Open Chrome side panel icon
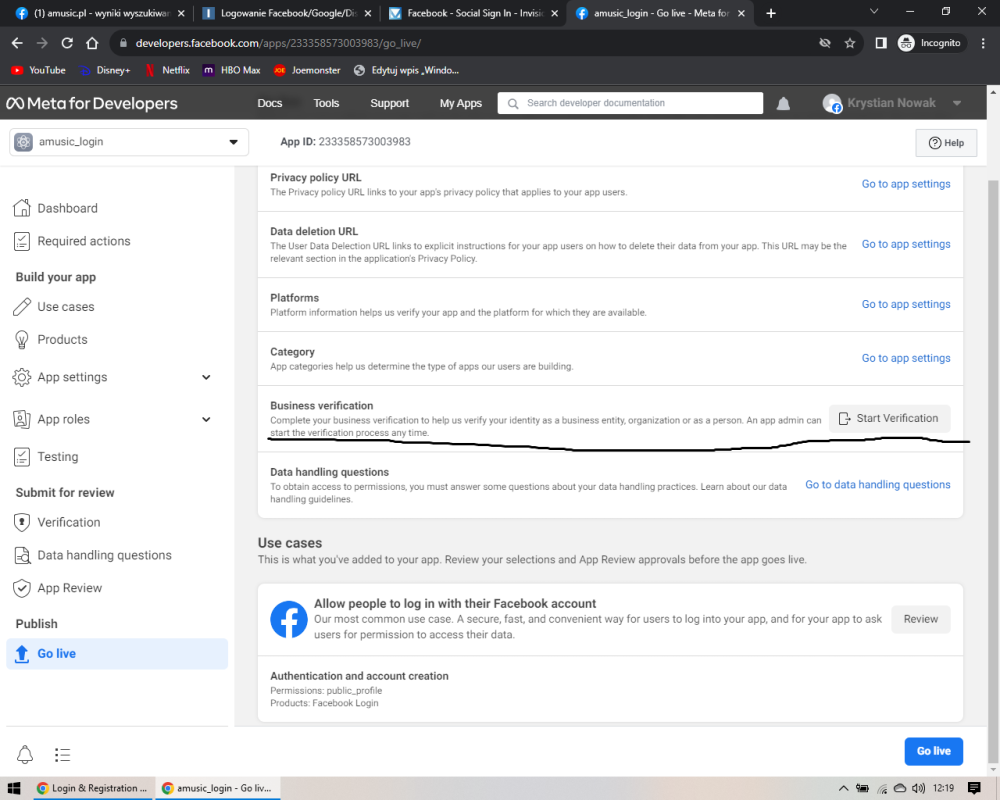The height and width of the screenshot is (800, 1000). (881, 43)
